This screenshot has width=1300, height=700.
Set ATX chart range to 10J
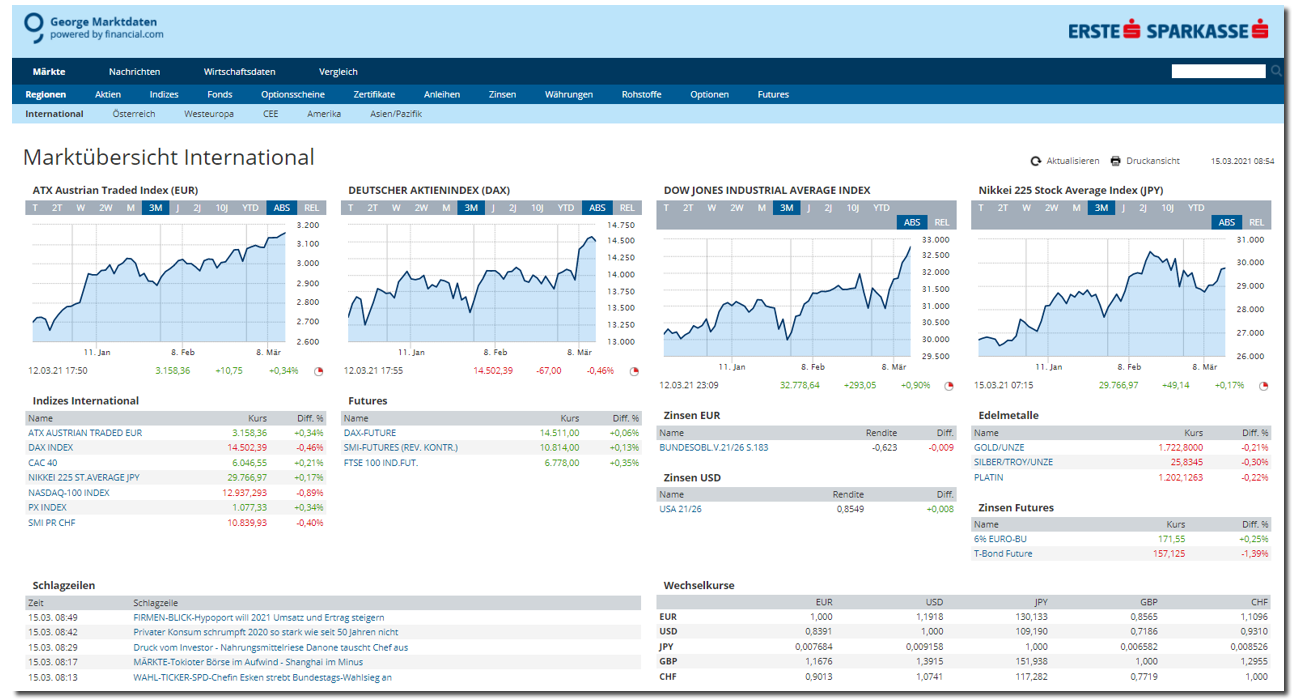pyautogui.click(x=222, y=208)
